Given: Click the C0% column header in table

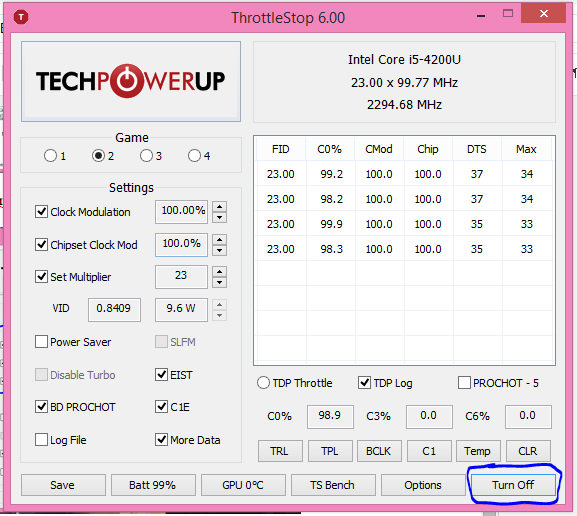Looking at the screenshot, I should [330, 149].
